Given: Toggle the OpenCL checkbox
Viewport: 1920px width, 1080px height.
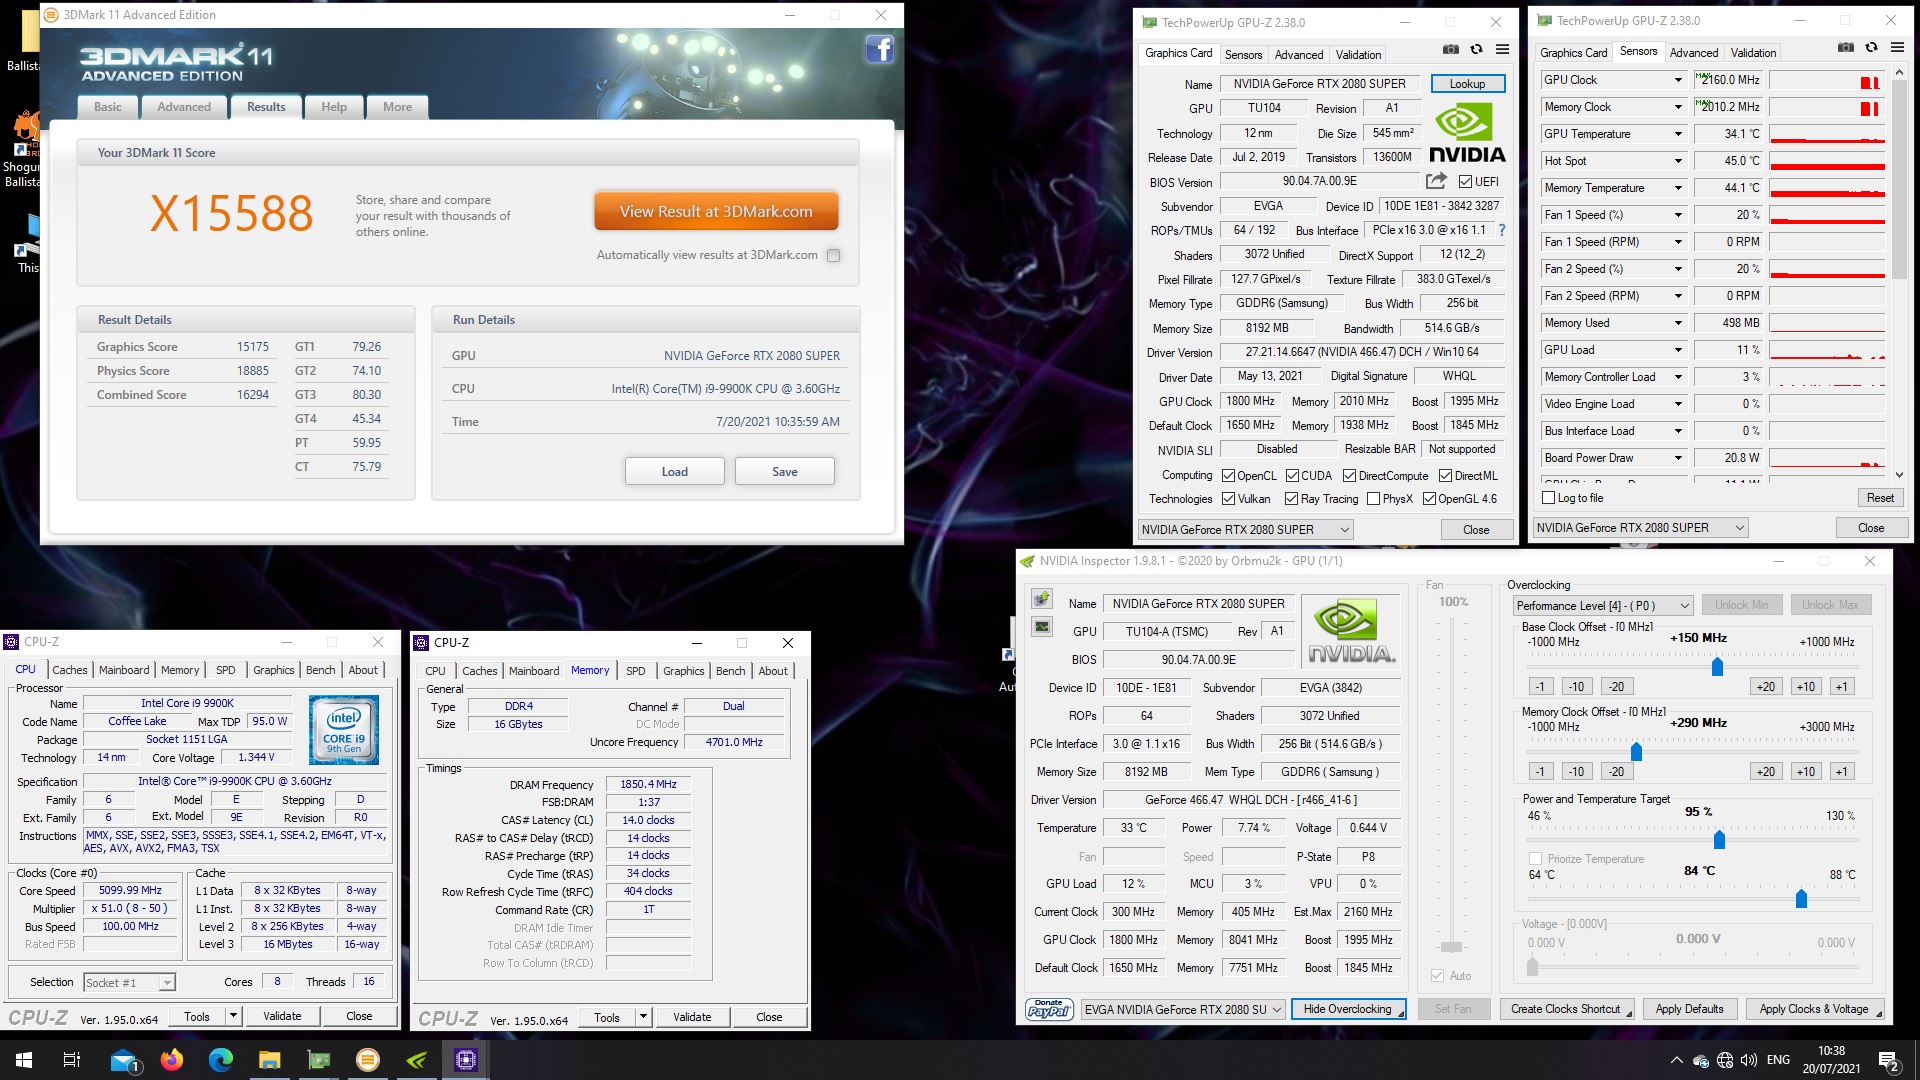Looking at the screenshot, I should pos(1228,476).
